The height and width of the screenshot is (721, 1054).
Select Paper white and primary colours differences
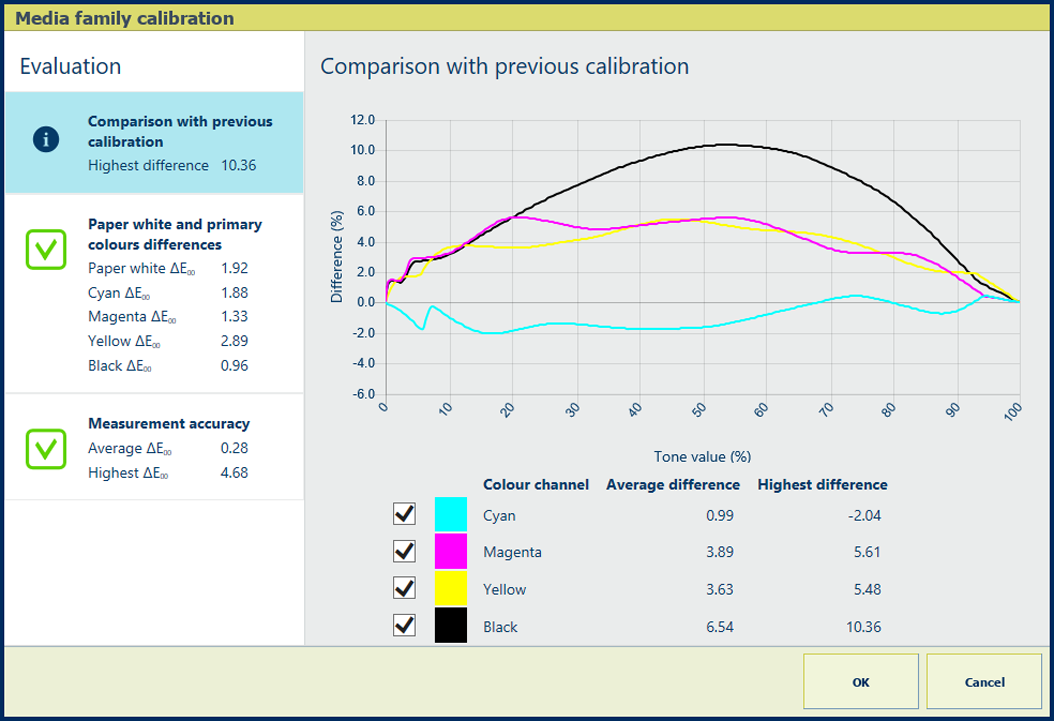174,234
